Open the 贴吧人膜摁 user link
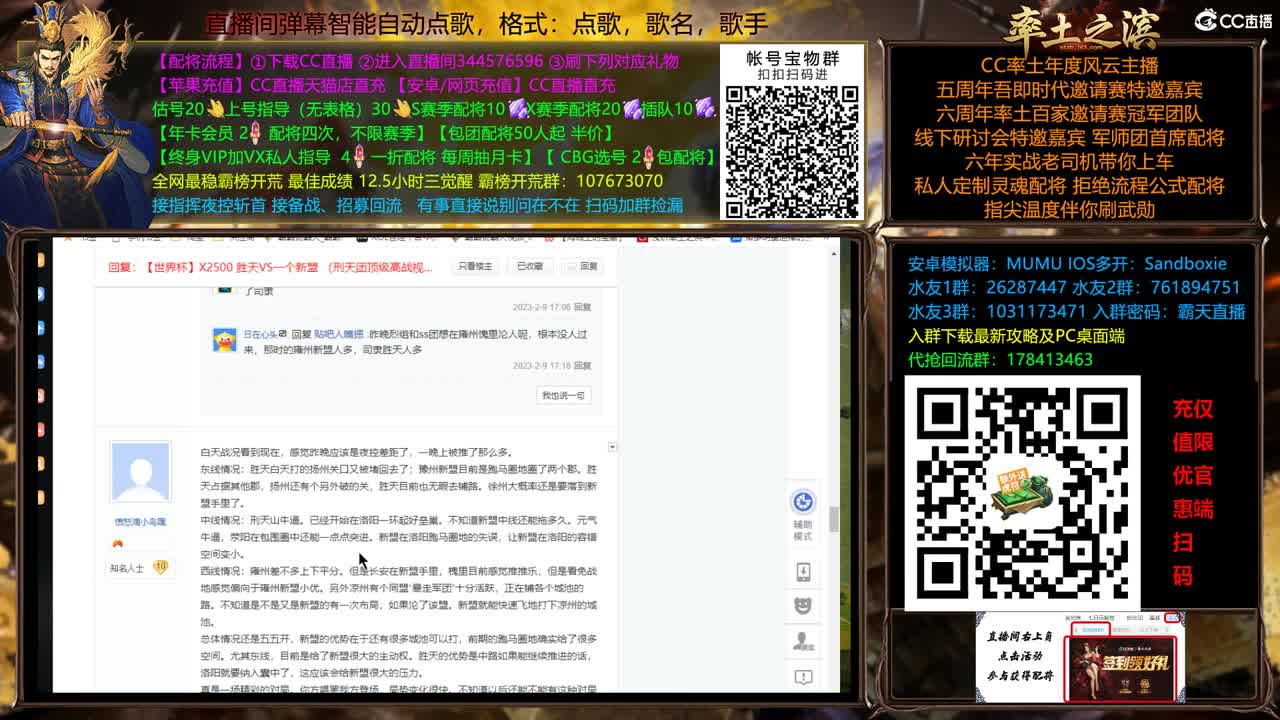 tap(339, 334)
